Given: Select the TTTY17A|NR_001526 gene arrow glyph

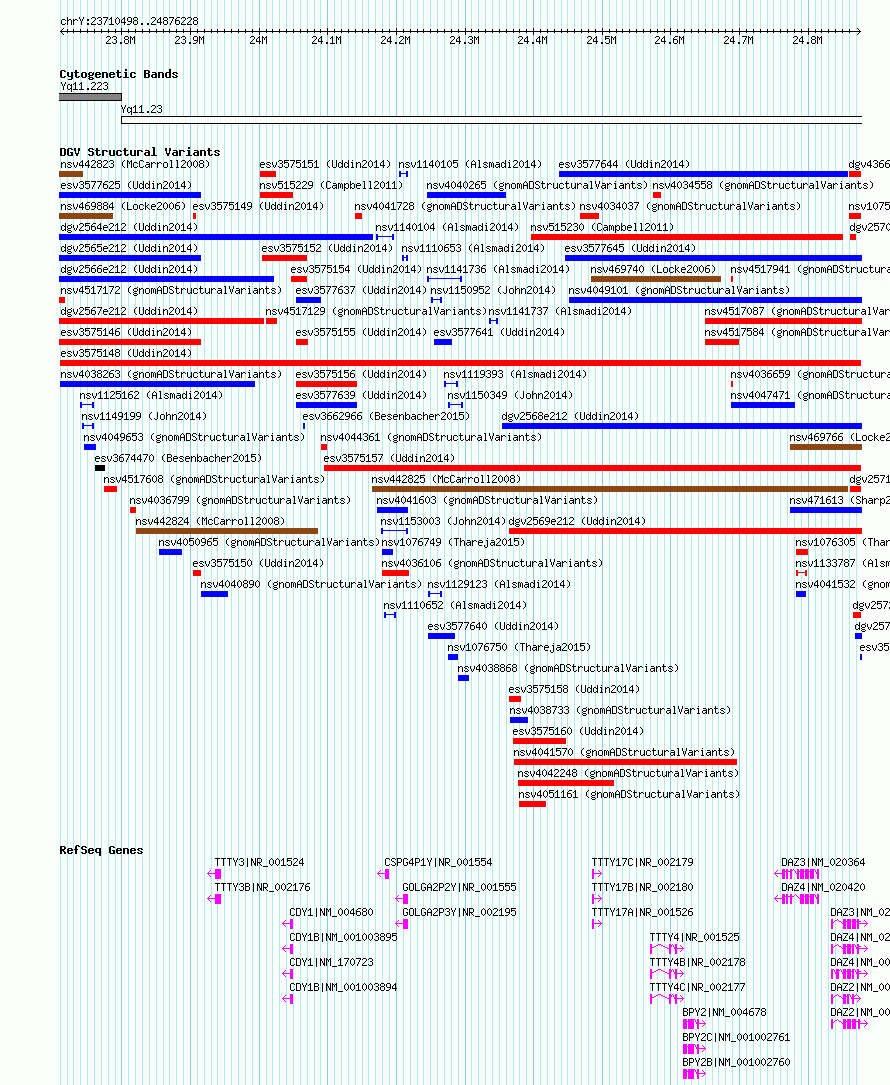Looking at the screenshot, I should 597,924.
